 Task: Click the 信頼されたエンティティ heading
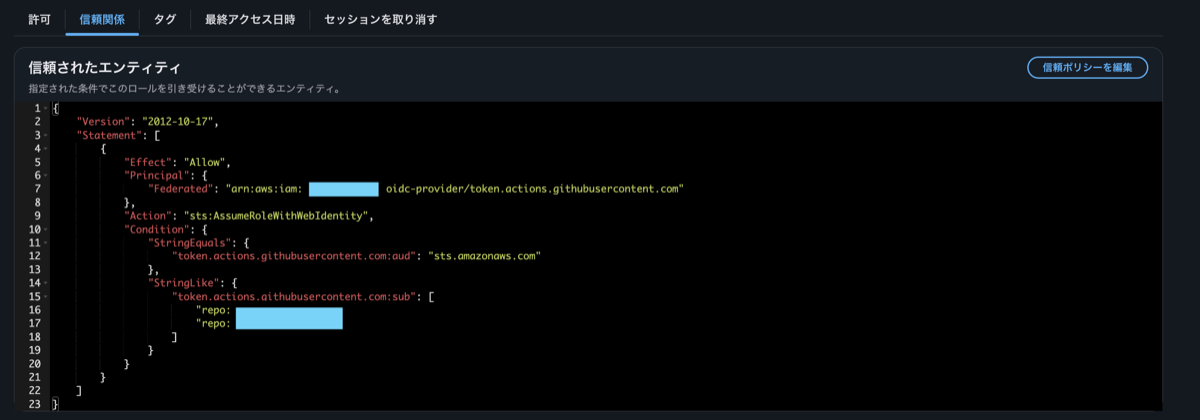[104, 68]
